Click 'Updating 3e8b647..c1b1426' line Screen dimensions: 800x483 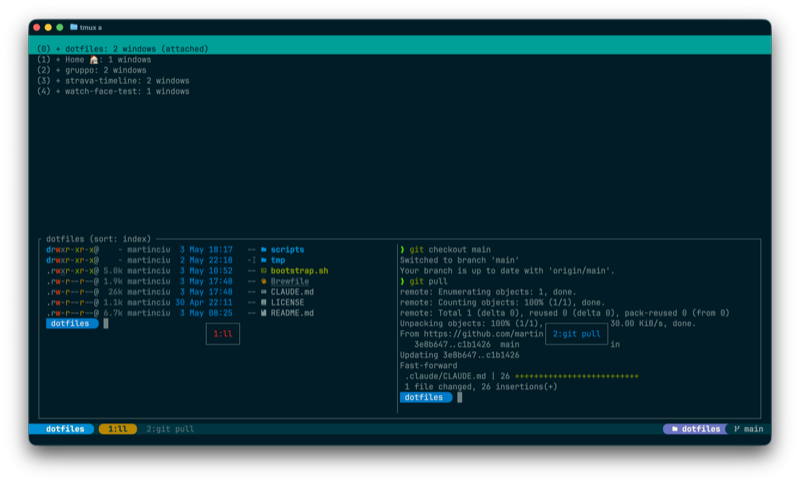[460, 355]
